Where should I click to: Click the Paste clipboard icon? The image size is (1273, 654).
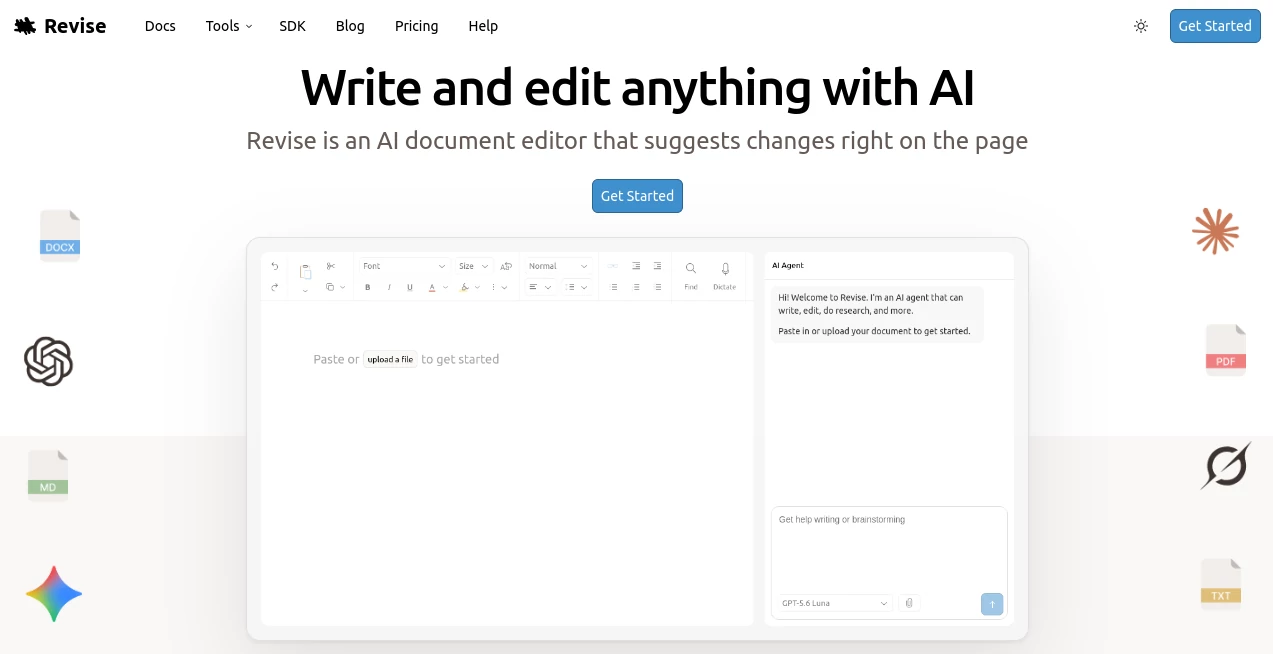coord(305,271)
